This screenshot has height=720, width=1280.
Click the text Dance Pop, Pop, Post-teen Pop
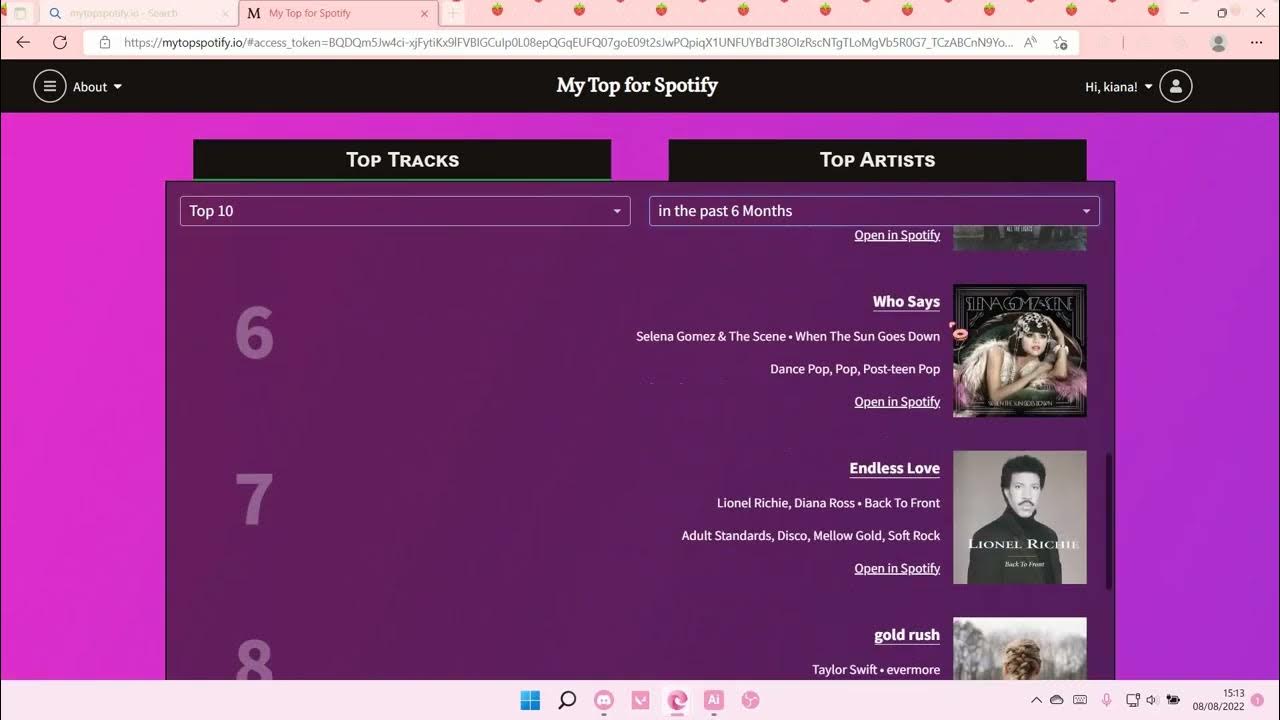(x=855, y=369)
